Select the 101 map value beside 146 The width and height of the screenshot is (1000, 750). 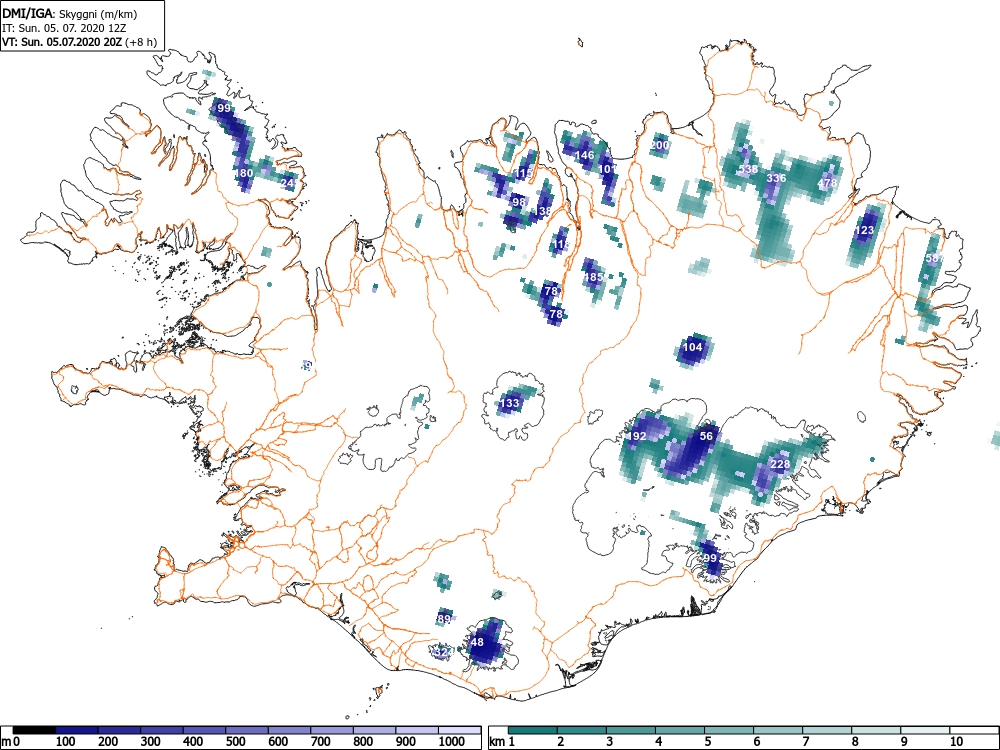pos(608,169)
